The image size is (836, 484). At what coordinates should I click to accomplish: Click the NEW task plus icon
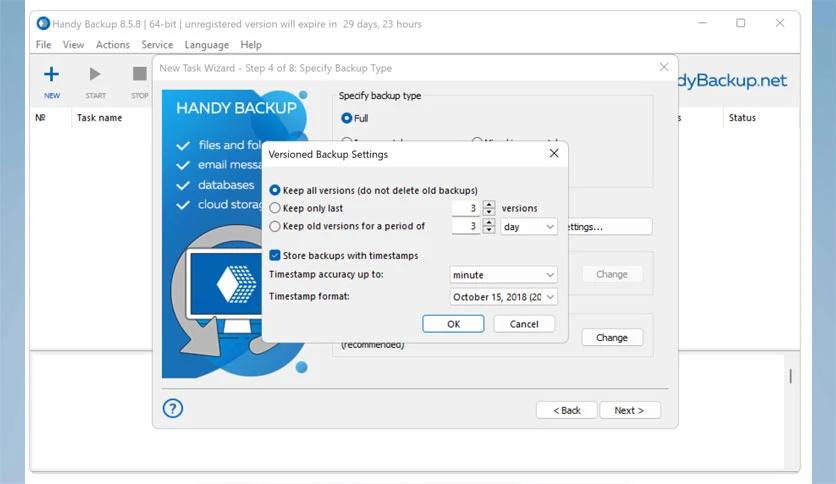pos(51,74)
